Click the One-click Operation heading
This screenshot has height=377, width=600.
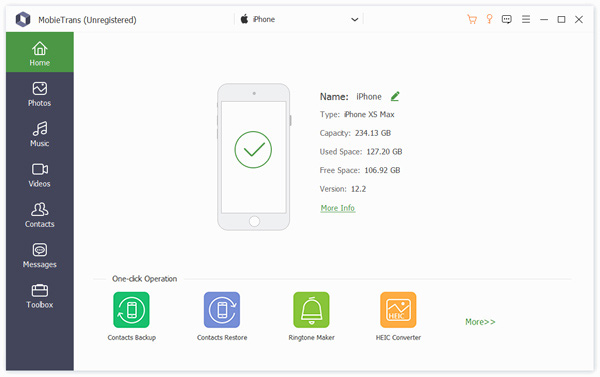[144, 279]
